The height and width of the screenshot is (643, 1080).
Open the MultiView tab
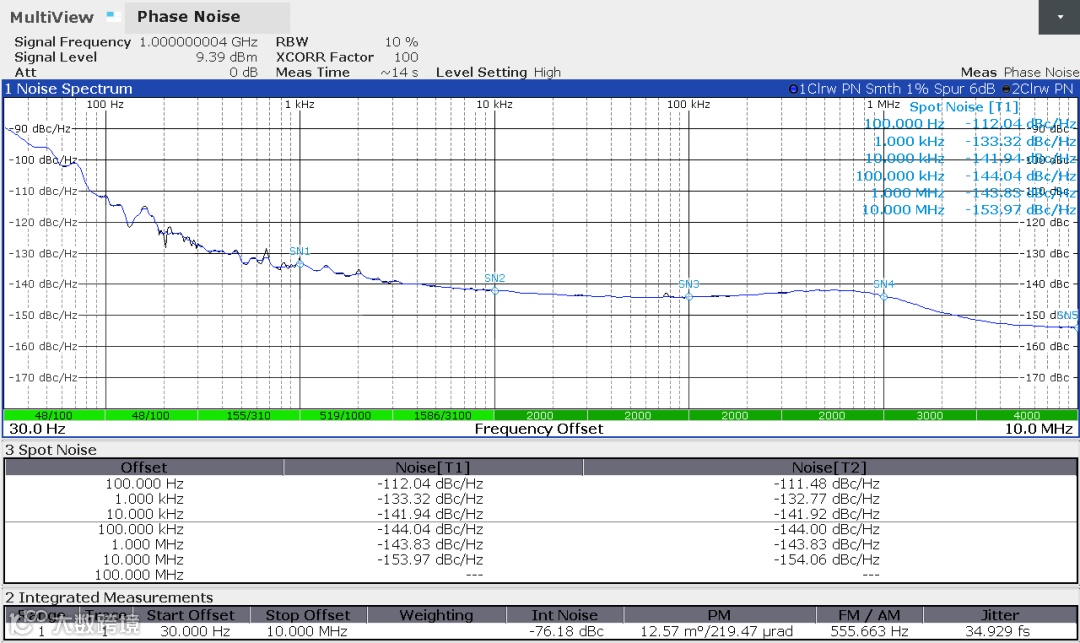point(52,17)
